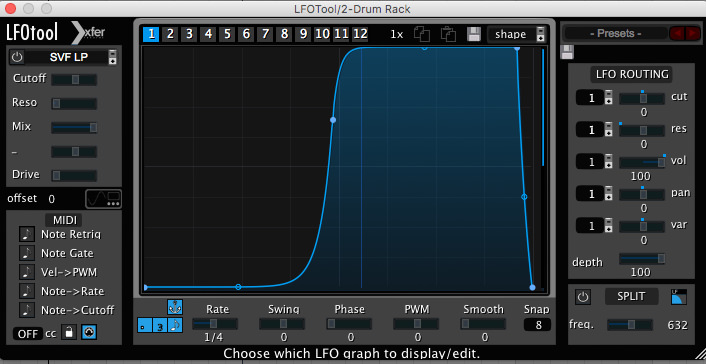The height and width of the screenshot is (364, 706).
Task: Enable Note->Cutoff
Action: (x=27, y=310)
